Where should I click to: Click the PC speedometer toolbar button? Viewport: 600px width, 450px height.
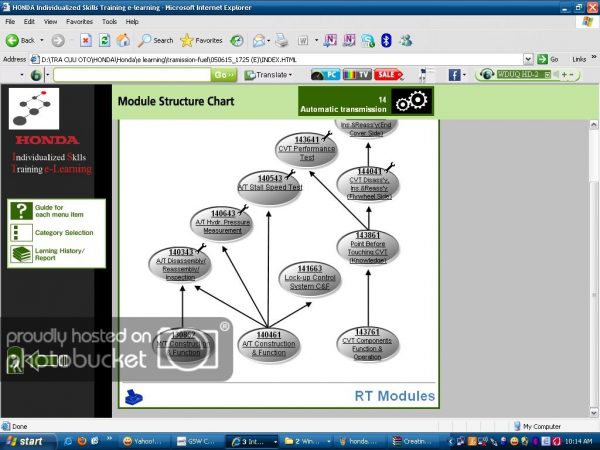325,75
